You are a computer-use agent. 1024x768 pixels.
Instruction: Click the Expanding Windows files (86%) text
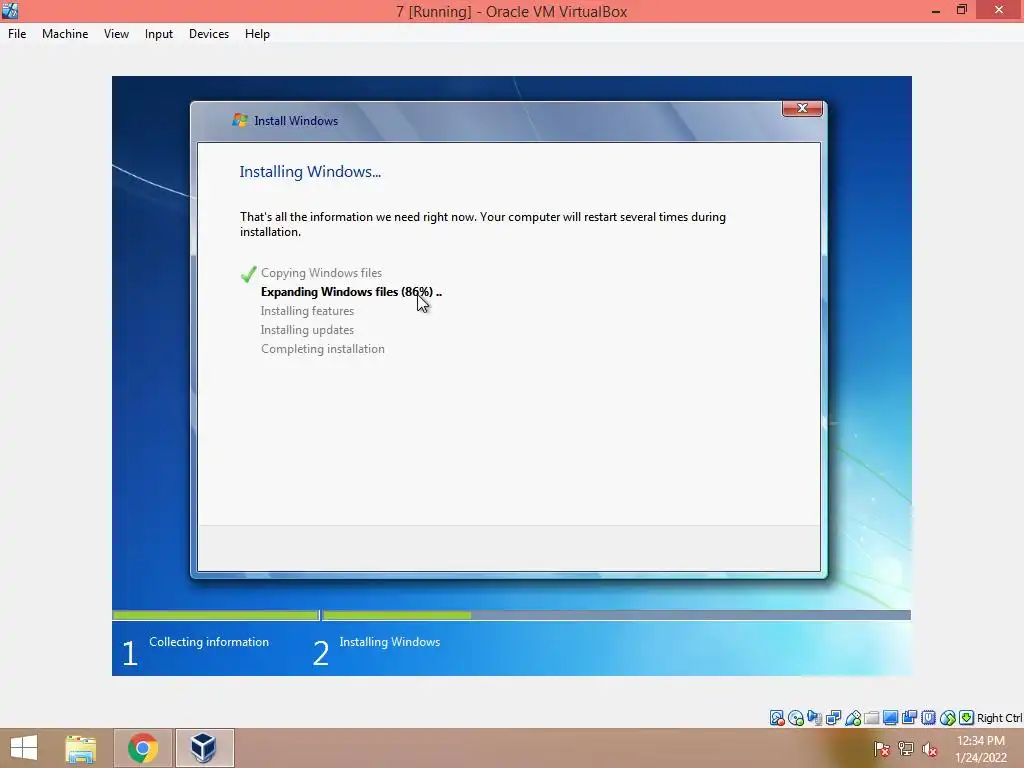(351, 292)
